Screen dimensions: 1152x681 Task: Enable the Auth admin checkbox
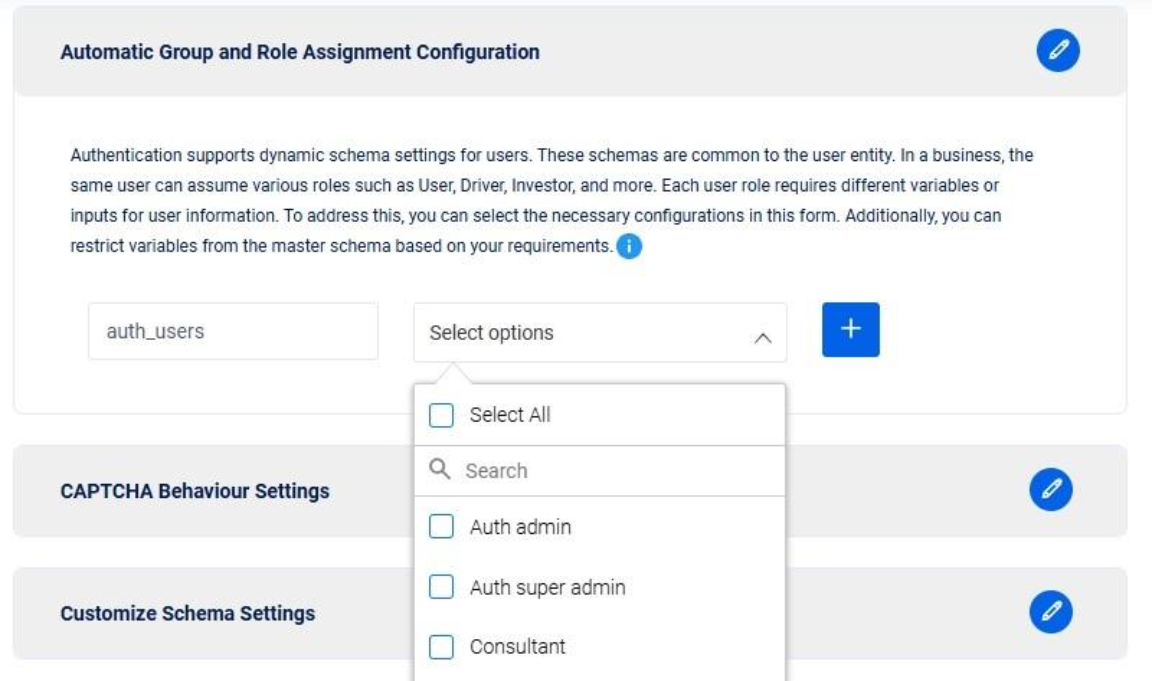(441, 527)
